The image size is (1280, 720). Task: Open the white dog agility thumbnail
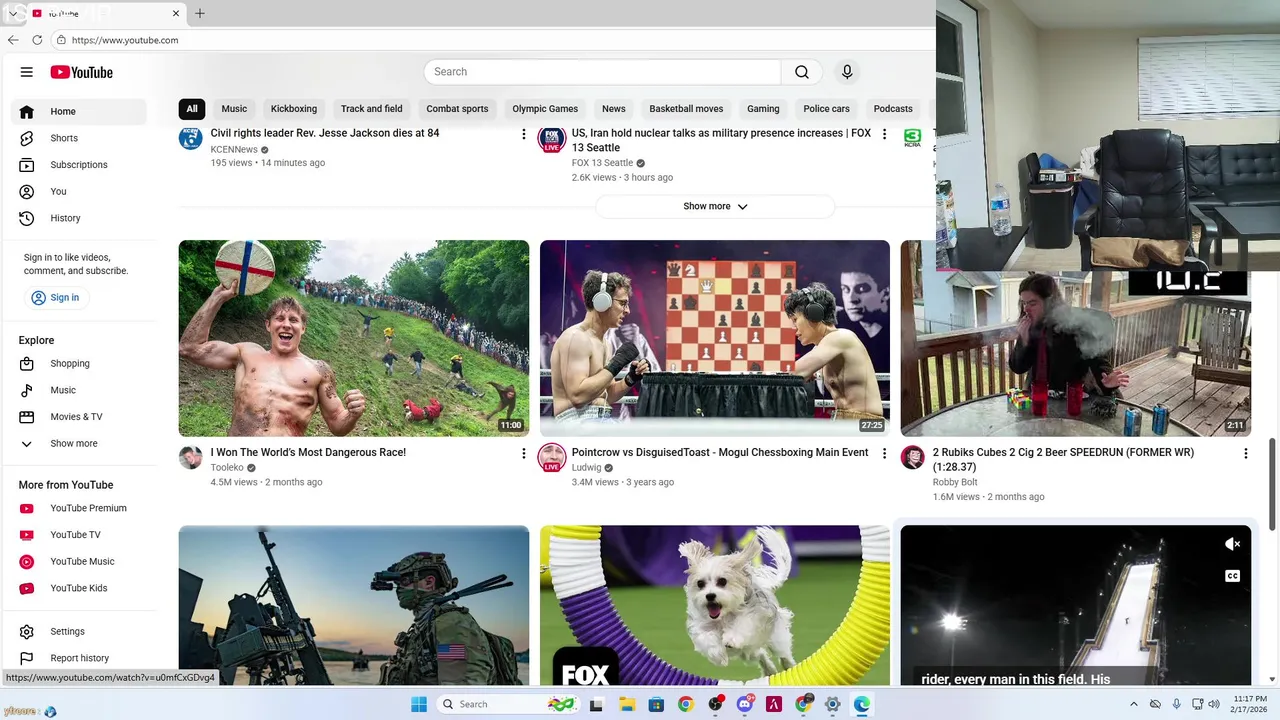tap(715, 605)
